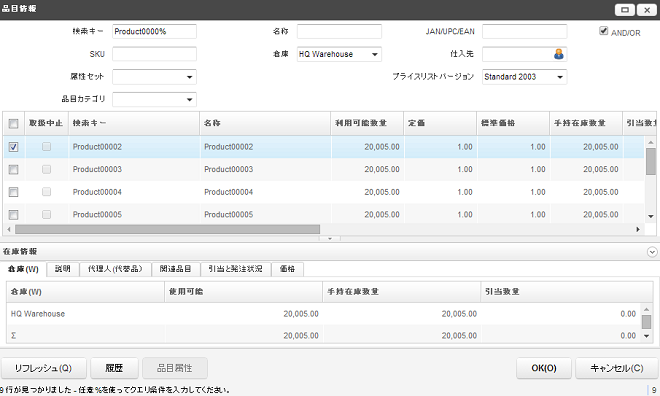The width and height of the screenshot is (660, 396).
Task: Toggle 取扱中止 checkbox for Product00004
Action: (46, 192)
